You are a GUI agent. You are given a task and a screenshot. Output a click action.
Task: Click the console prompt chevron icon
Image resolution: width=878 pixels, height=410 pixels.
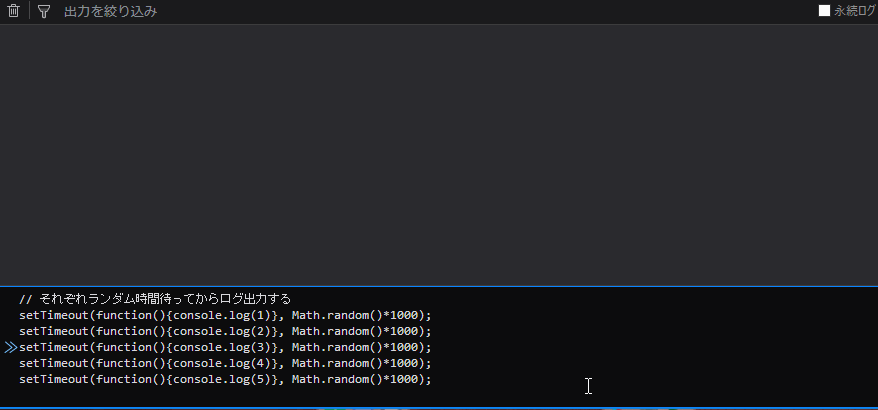click(11, 348)
